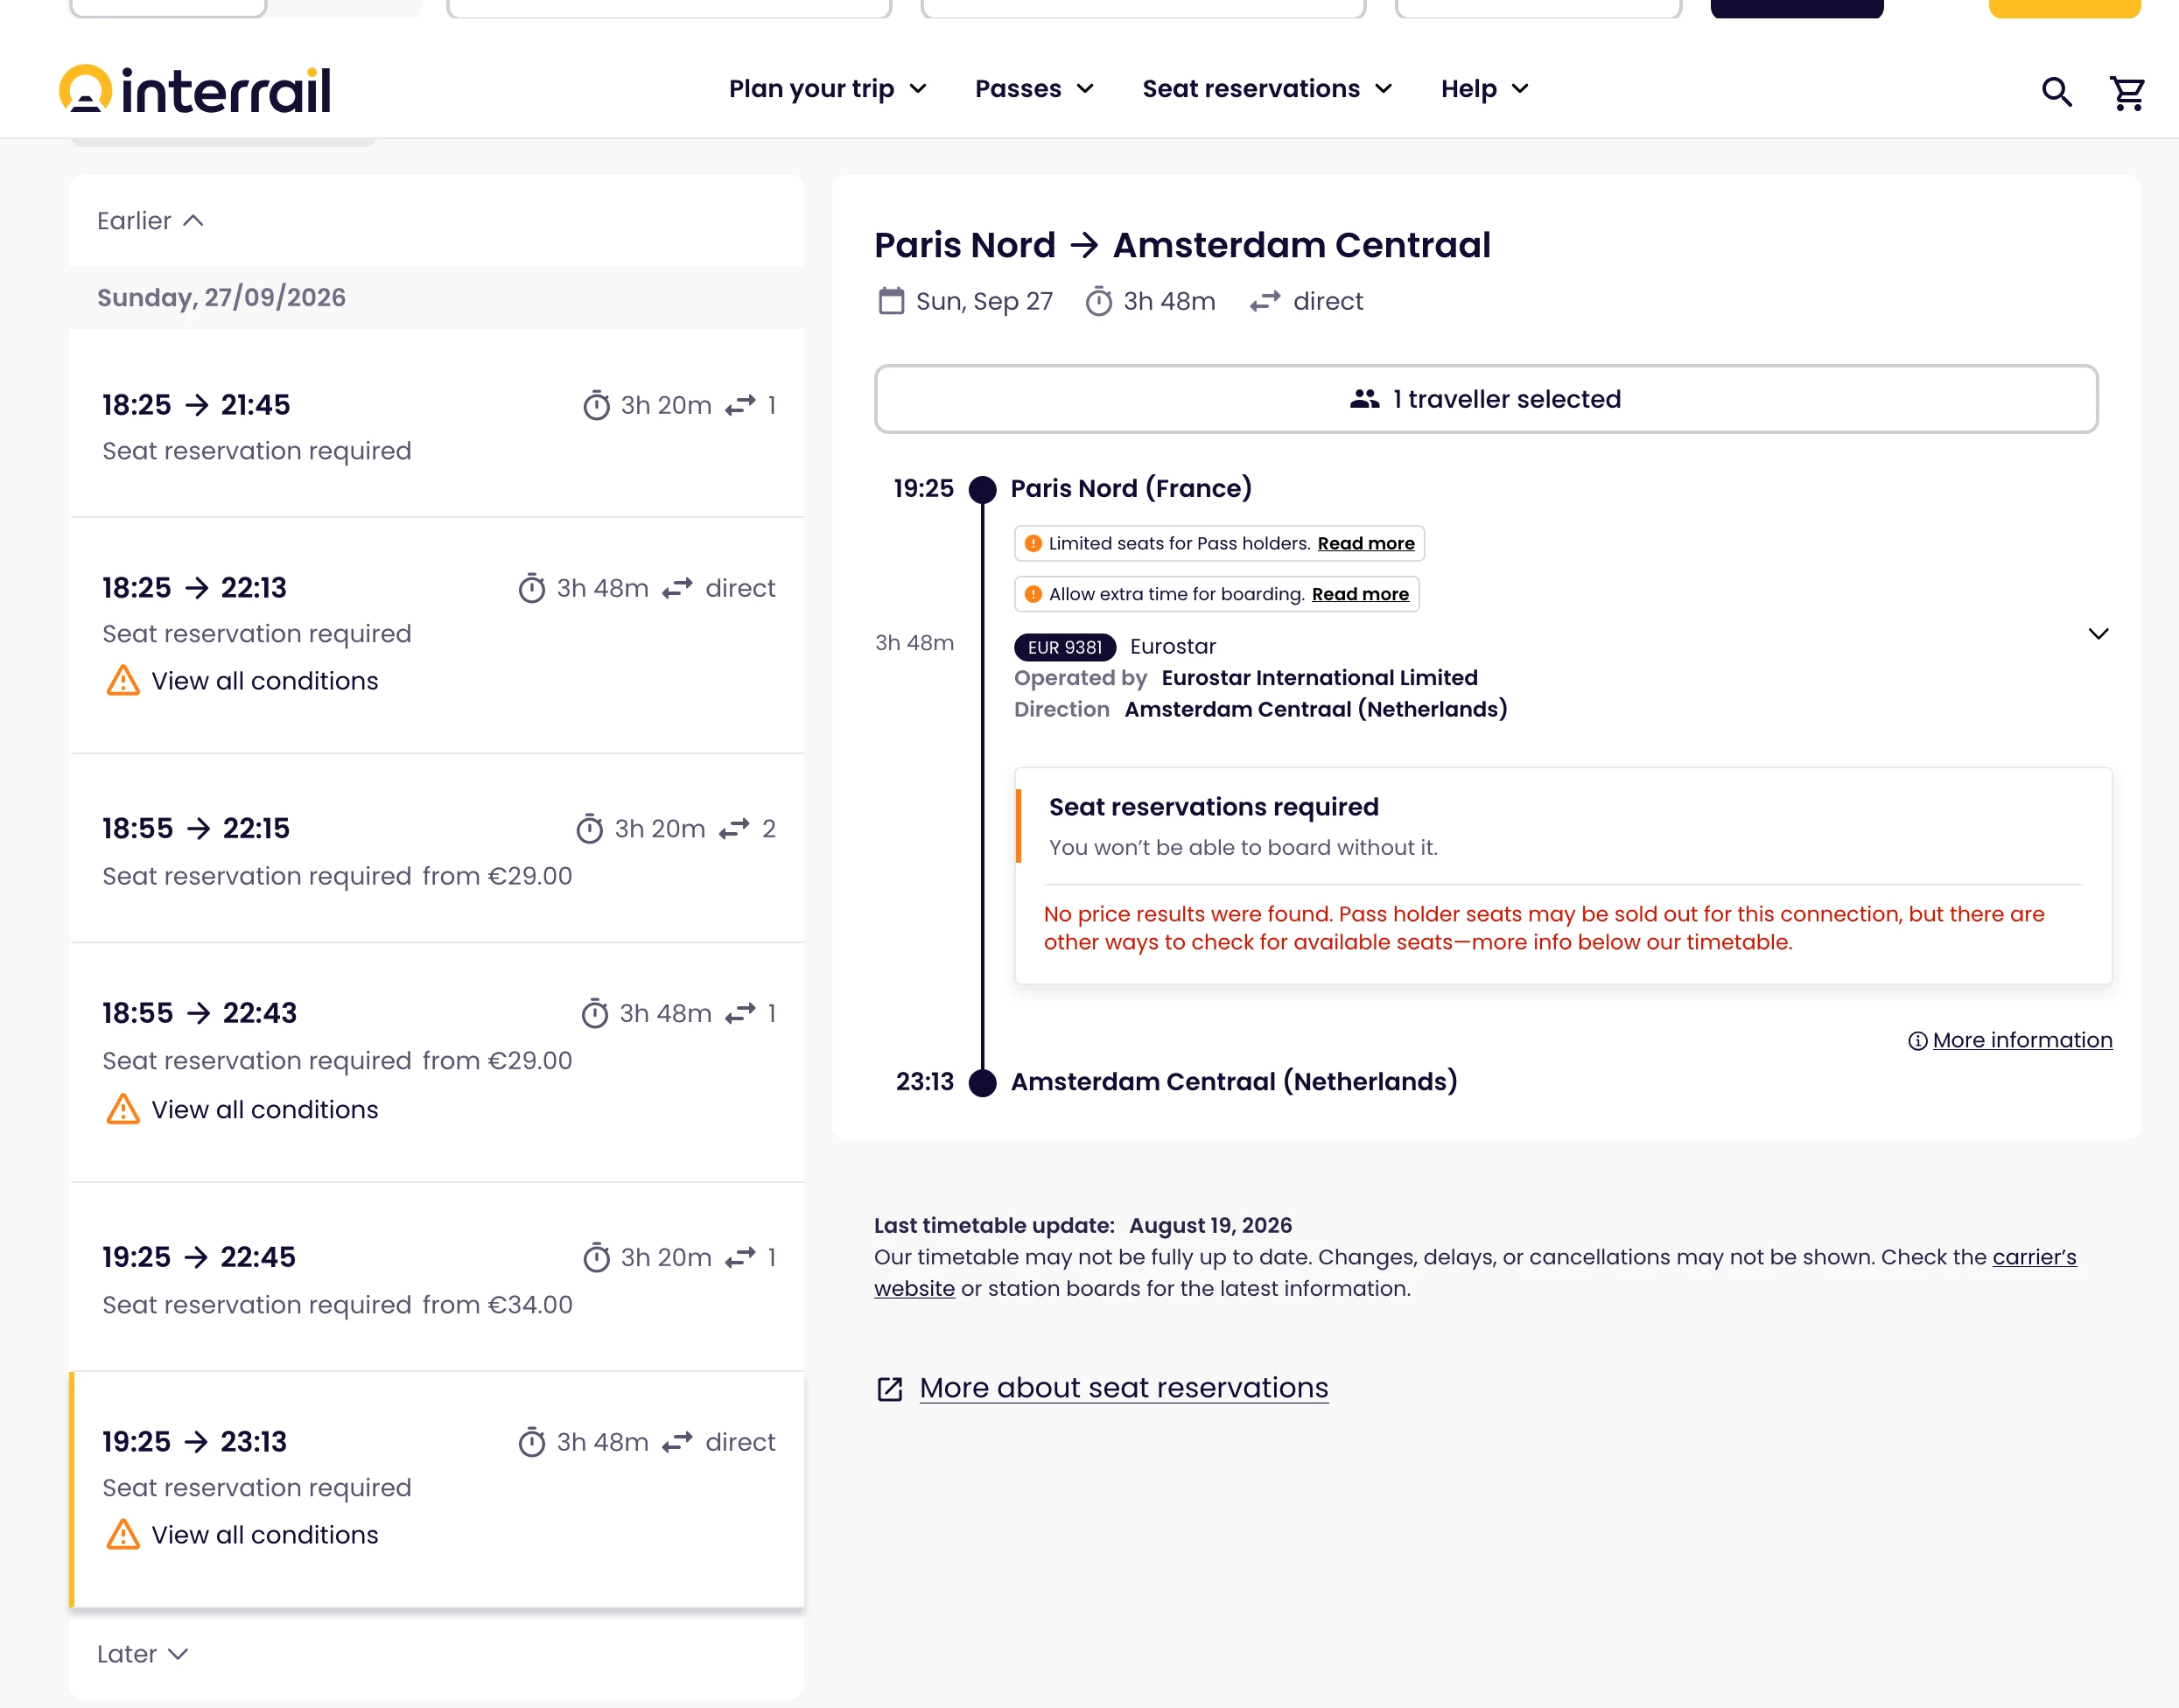The image size is (2179, 1708).
Task: Open the Seat reservations menu
Action: [x=1267, y=89]
